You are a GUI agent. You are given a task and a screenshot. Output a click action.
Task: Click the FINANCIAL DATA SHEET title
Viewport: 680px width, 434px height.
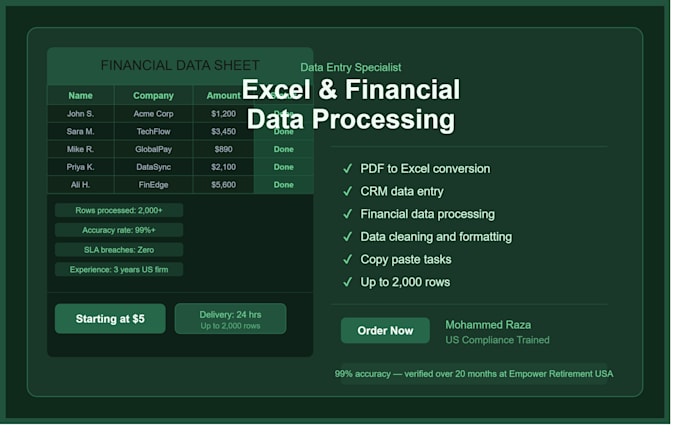point(182,66)
